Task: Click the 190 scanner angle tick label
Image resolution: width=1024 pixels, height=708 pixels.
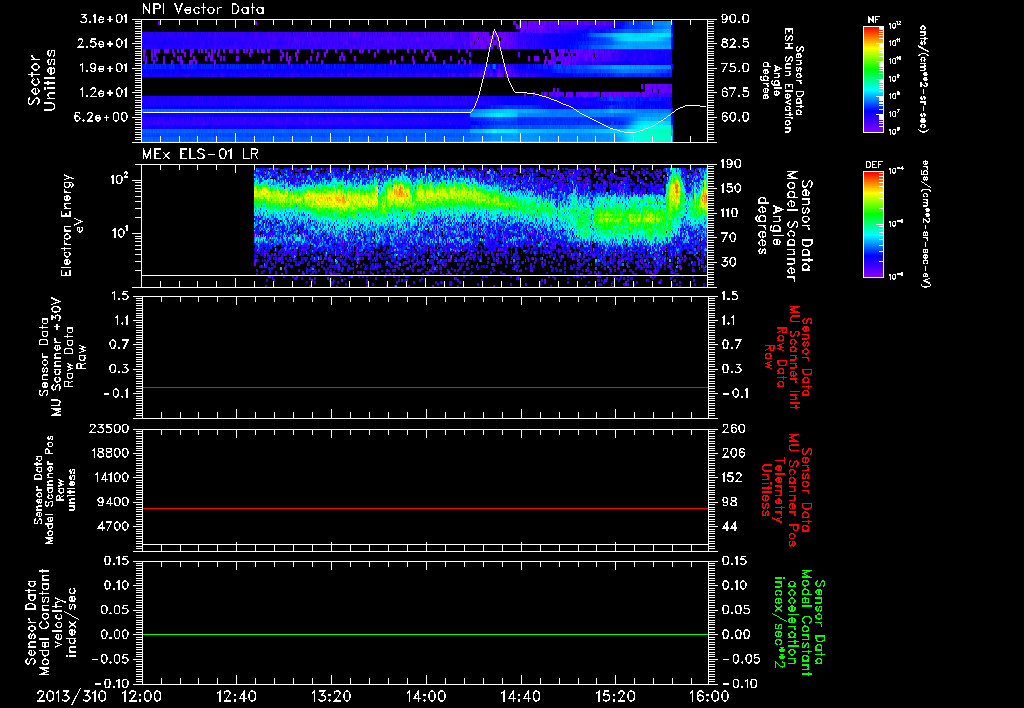Action: coord(731,164)
